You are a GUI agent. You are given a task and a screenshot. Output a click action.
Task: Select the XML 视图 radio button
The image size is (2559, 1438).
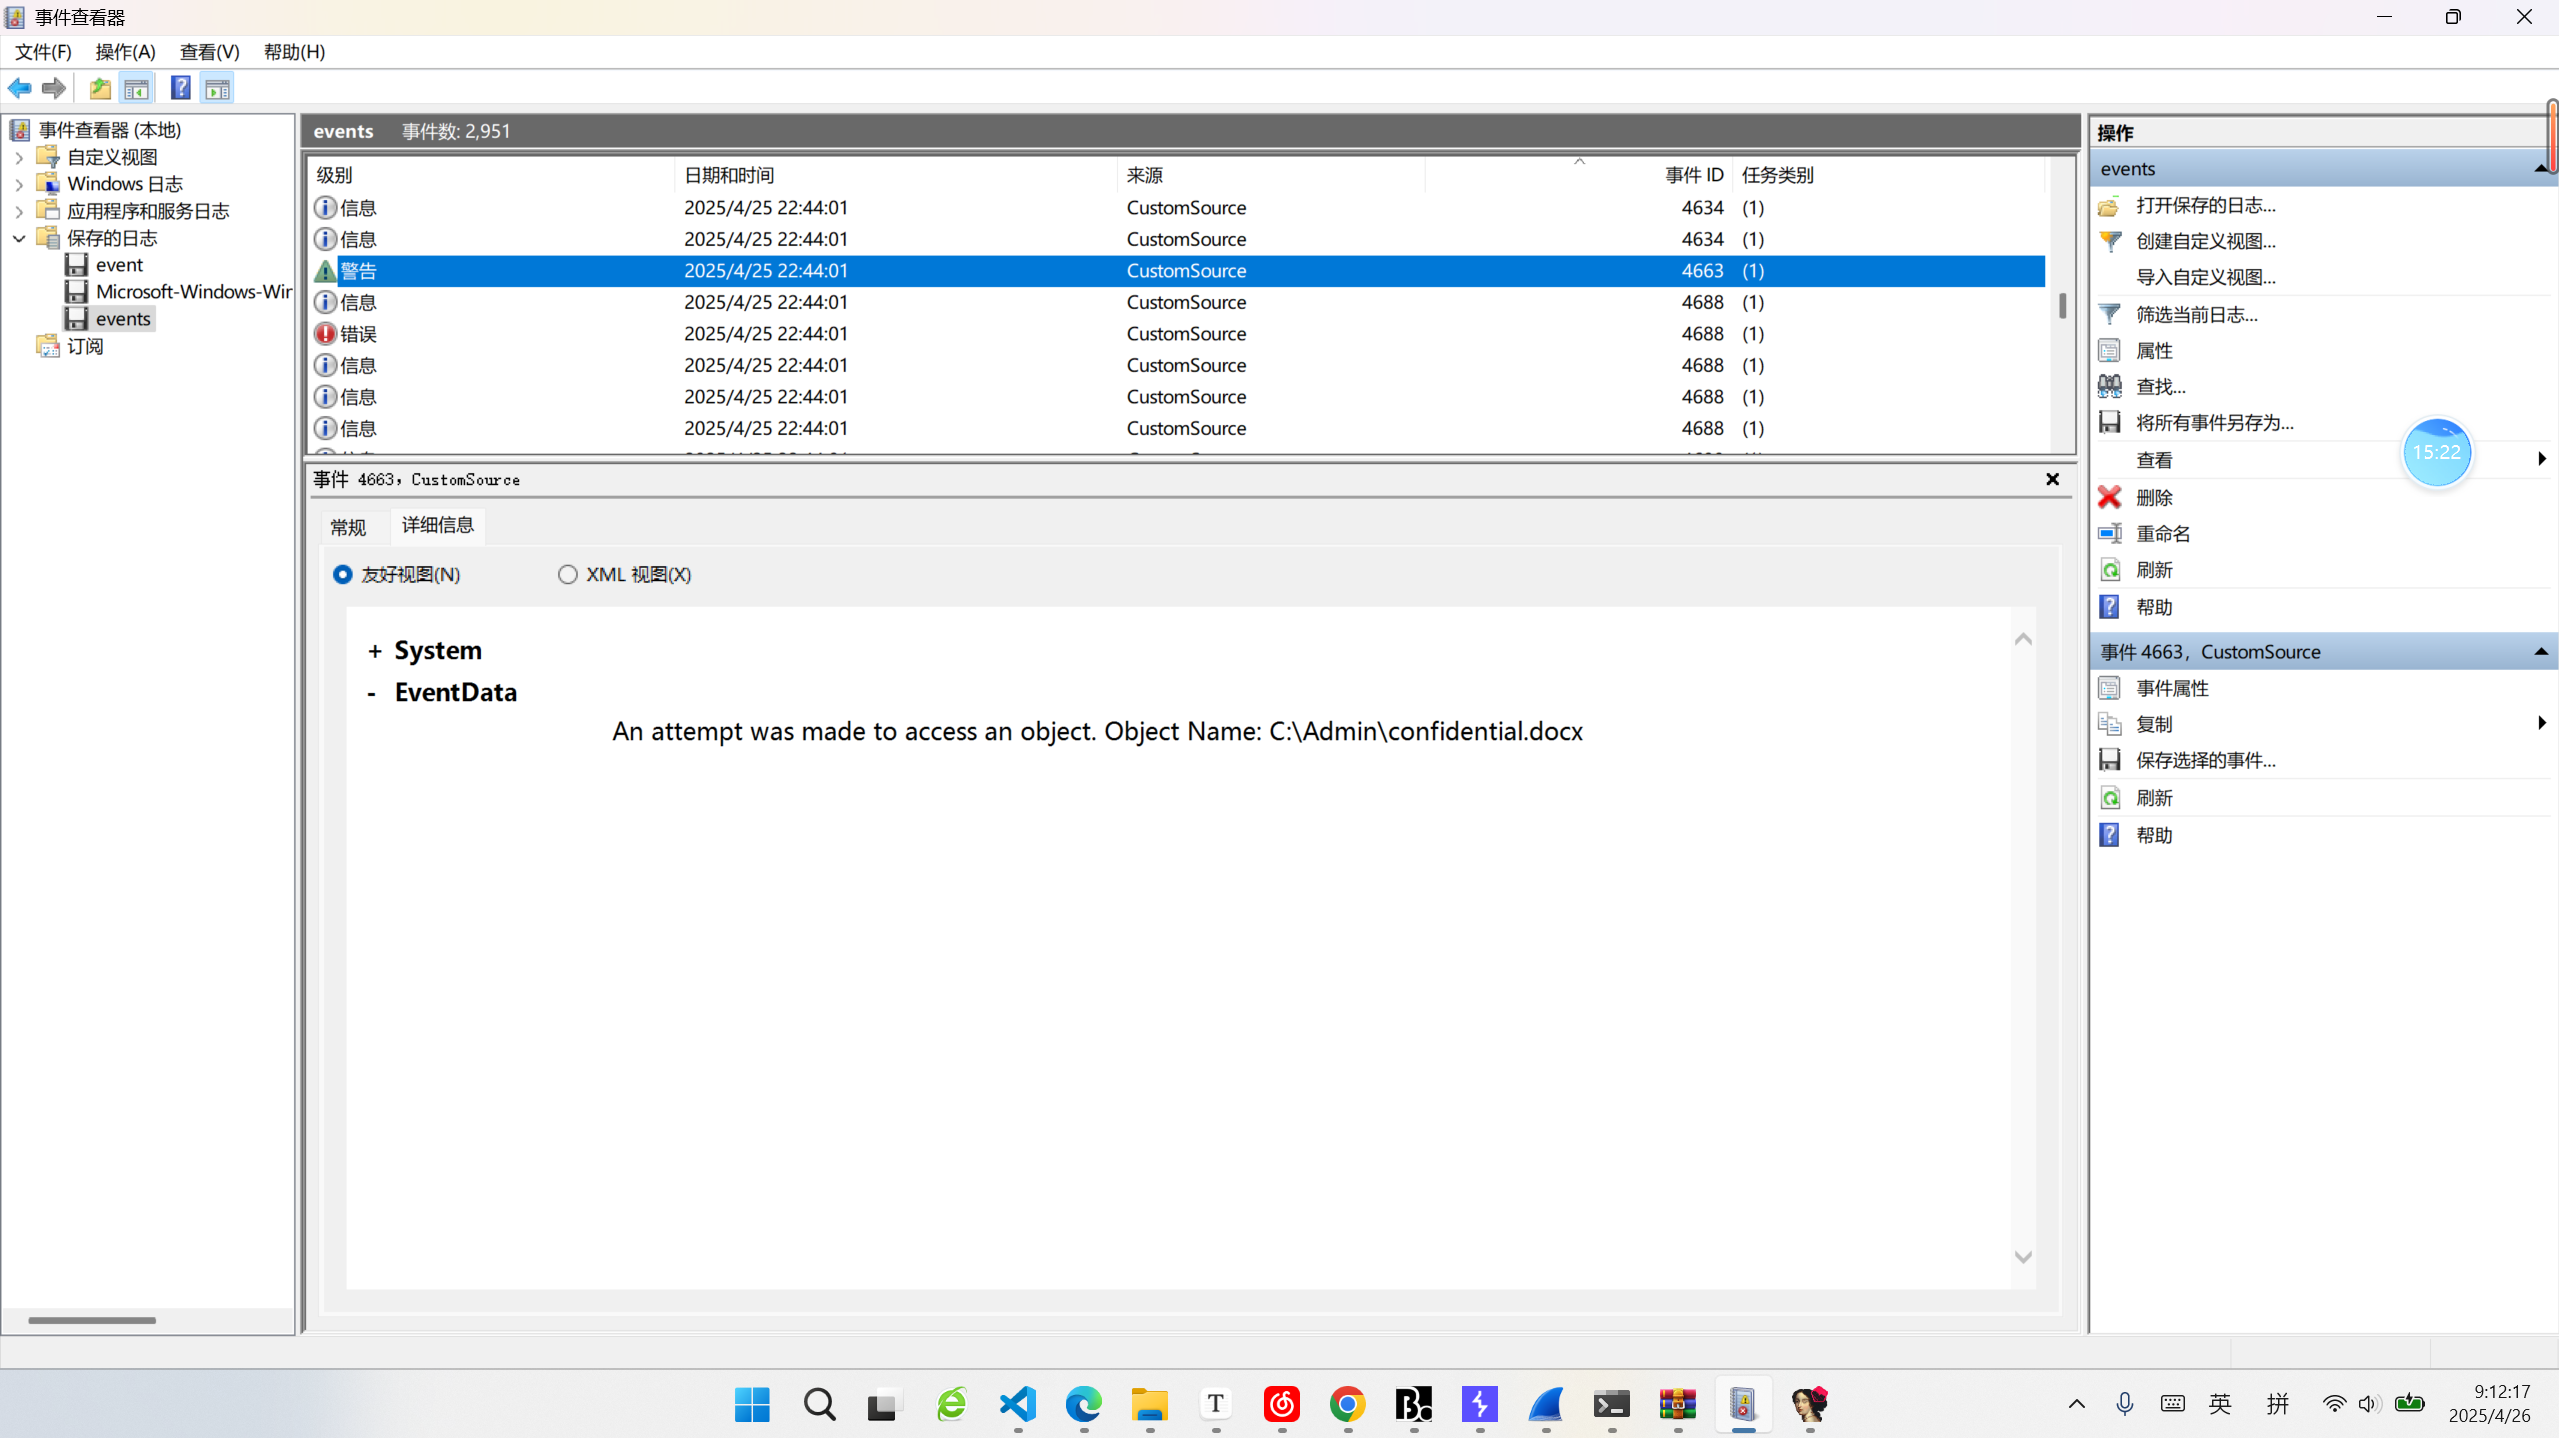click(568, 575)
